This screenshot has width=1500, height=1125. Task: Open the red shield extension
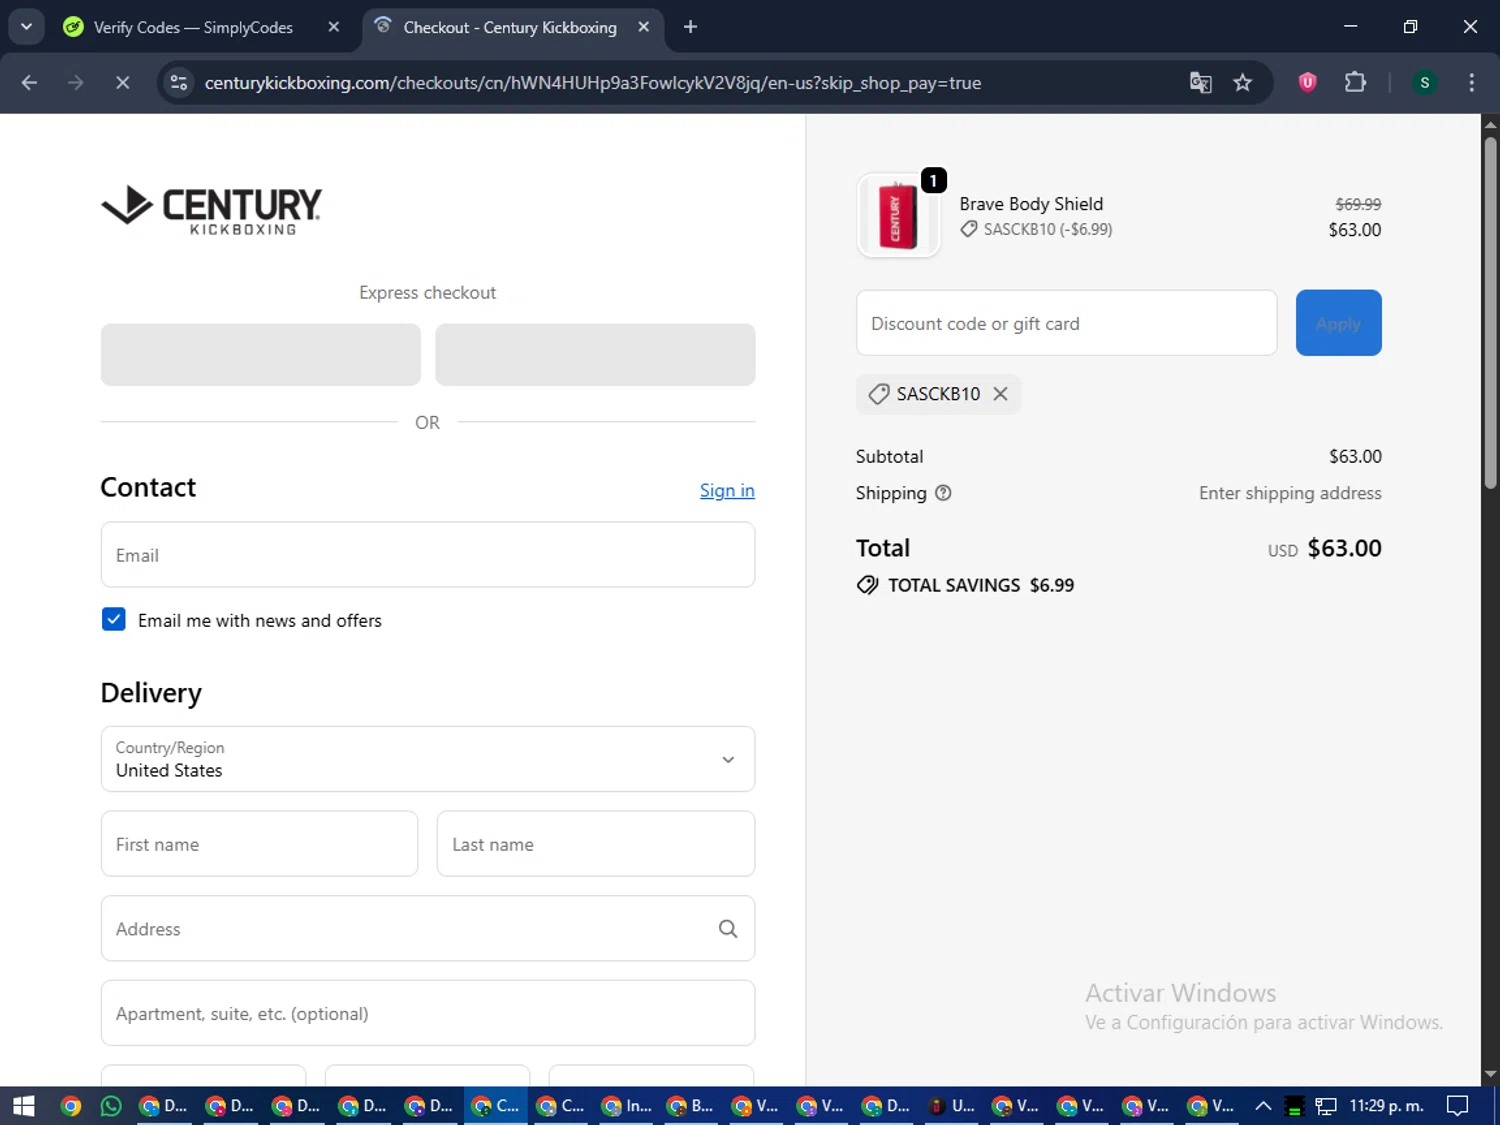[1307, 83]
